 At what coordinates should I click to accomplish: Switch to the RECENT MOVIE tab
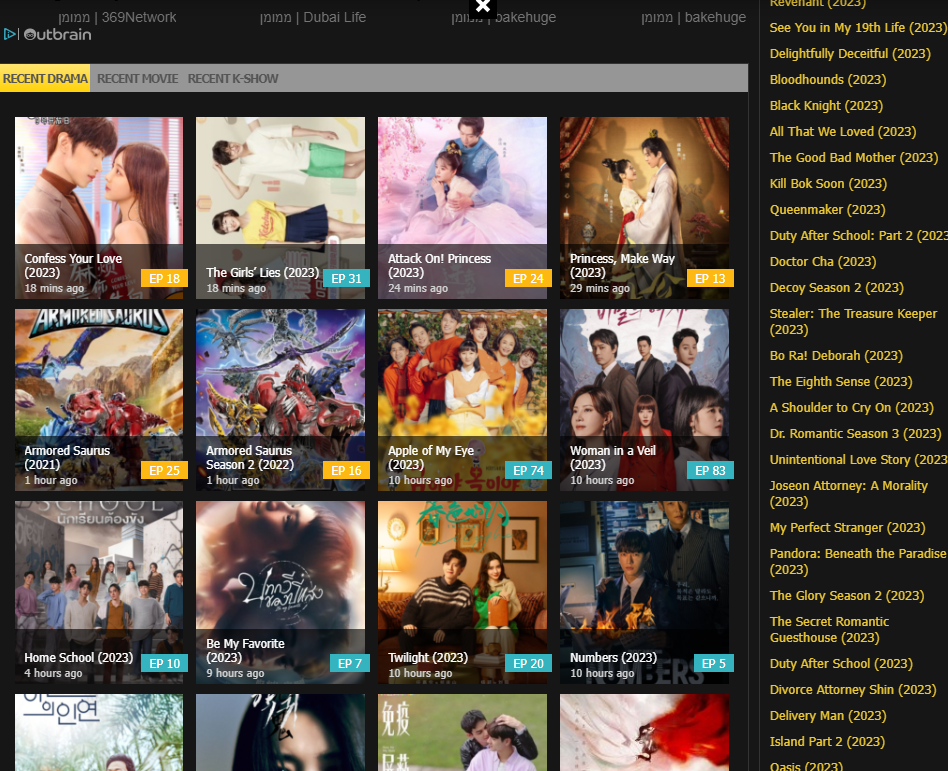(x=138, y=79)
